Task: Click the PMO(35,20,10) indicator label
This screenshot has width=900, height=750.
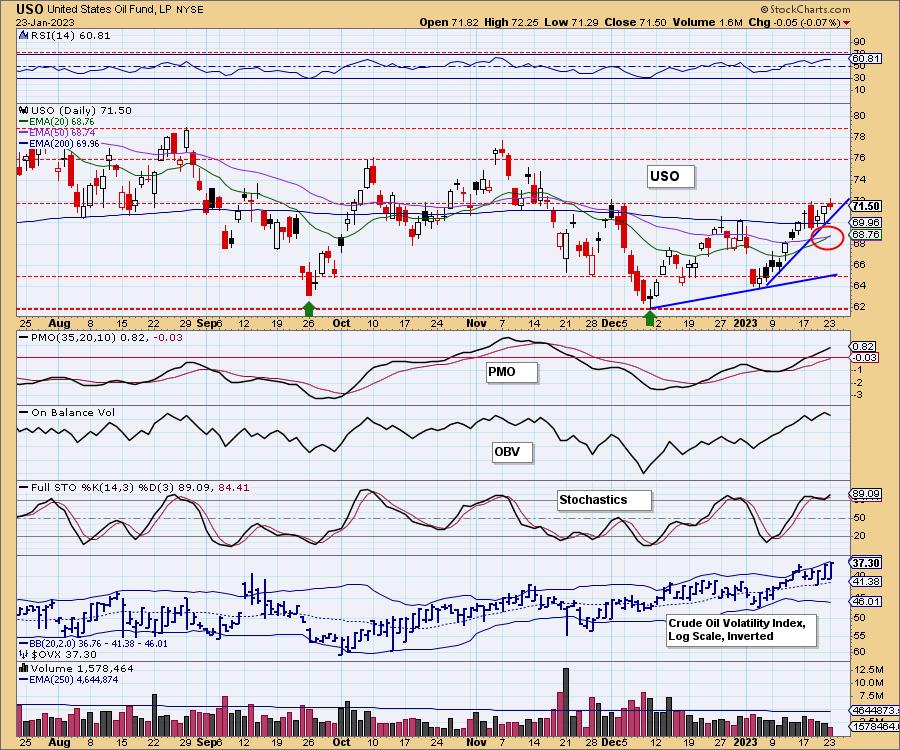Action: pyautogui.click(x=101, y=337)
